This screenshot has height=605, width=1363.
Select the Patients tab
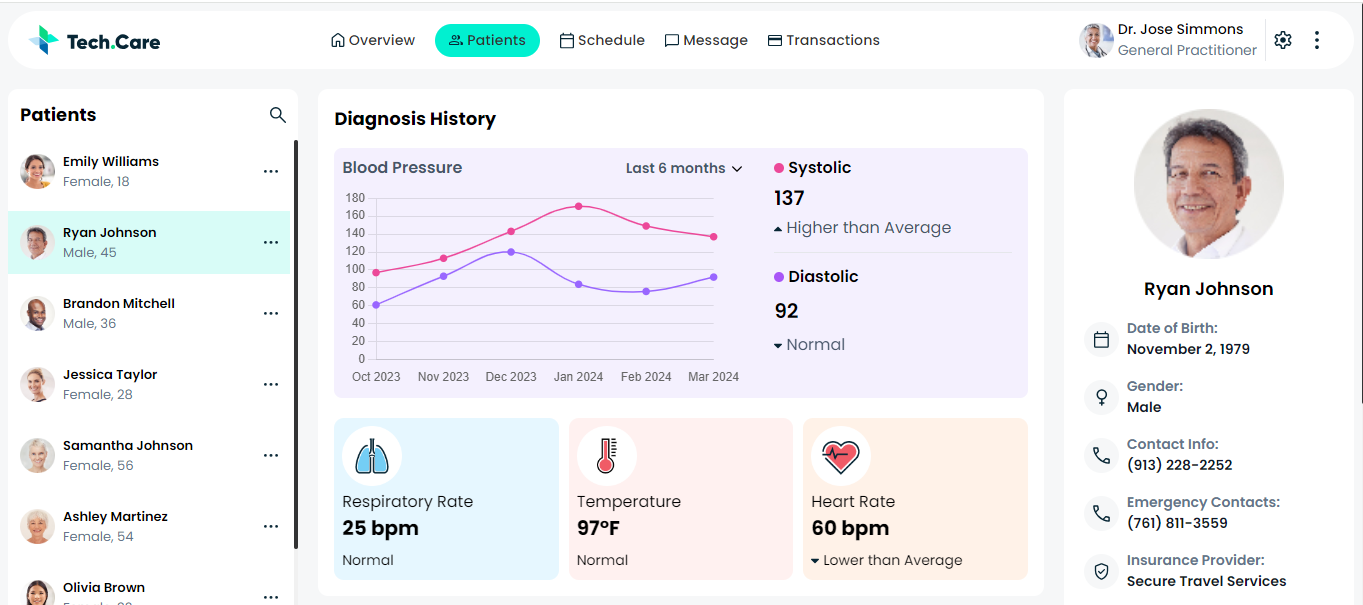(x=487, y=40)
